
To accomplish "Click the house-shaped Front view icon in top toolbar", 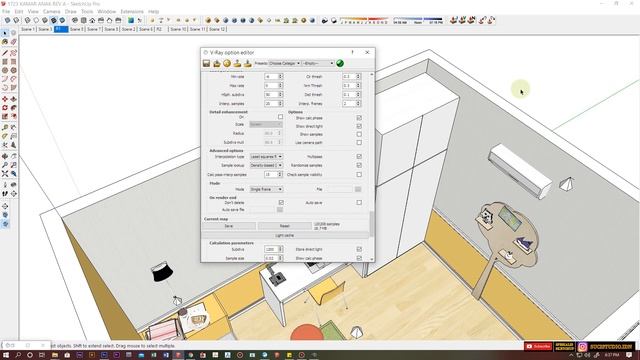I will click(x=92, y=20).
